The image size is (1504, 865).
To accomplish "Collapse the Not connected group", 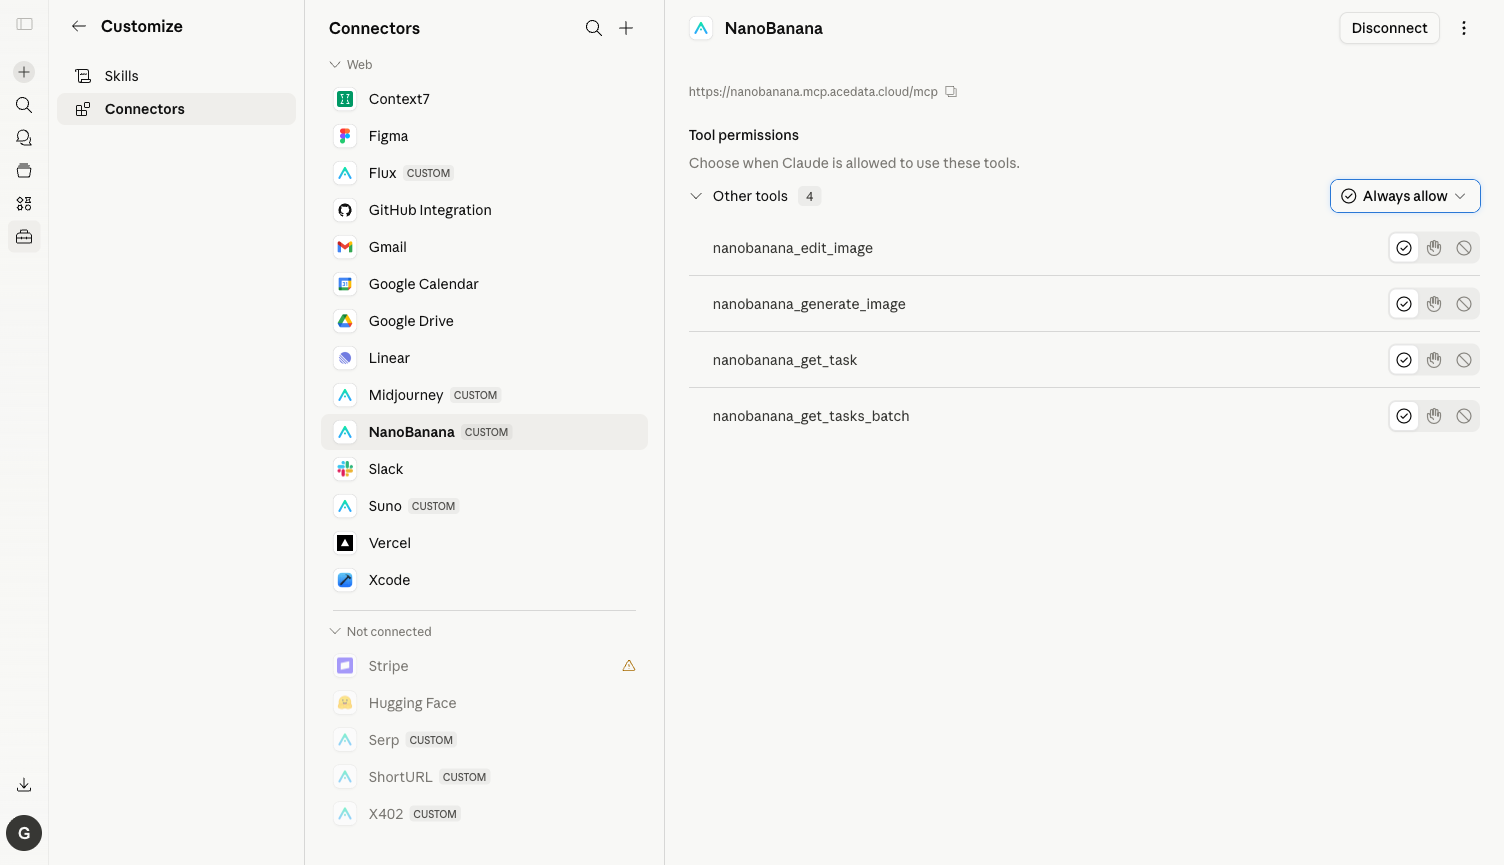I will coord(335,632).
